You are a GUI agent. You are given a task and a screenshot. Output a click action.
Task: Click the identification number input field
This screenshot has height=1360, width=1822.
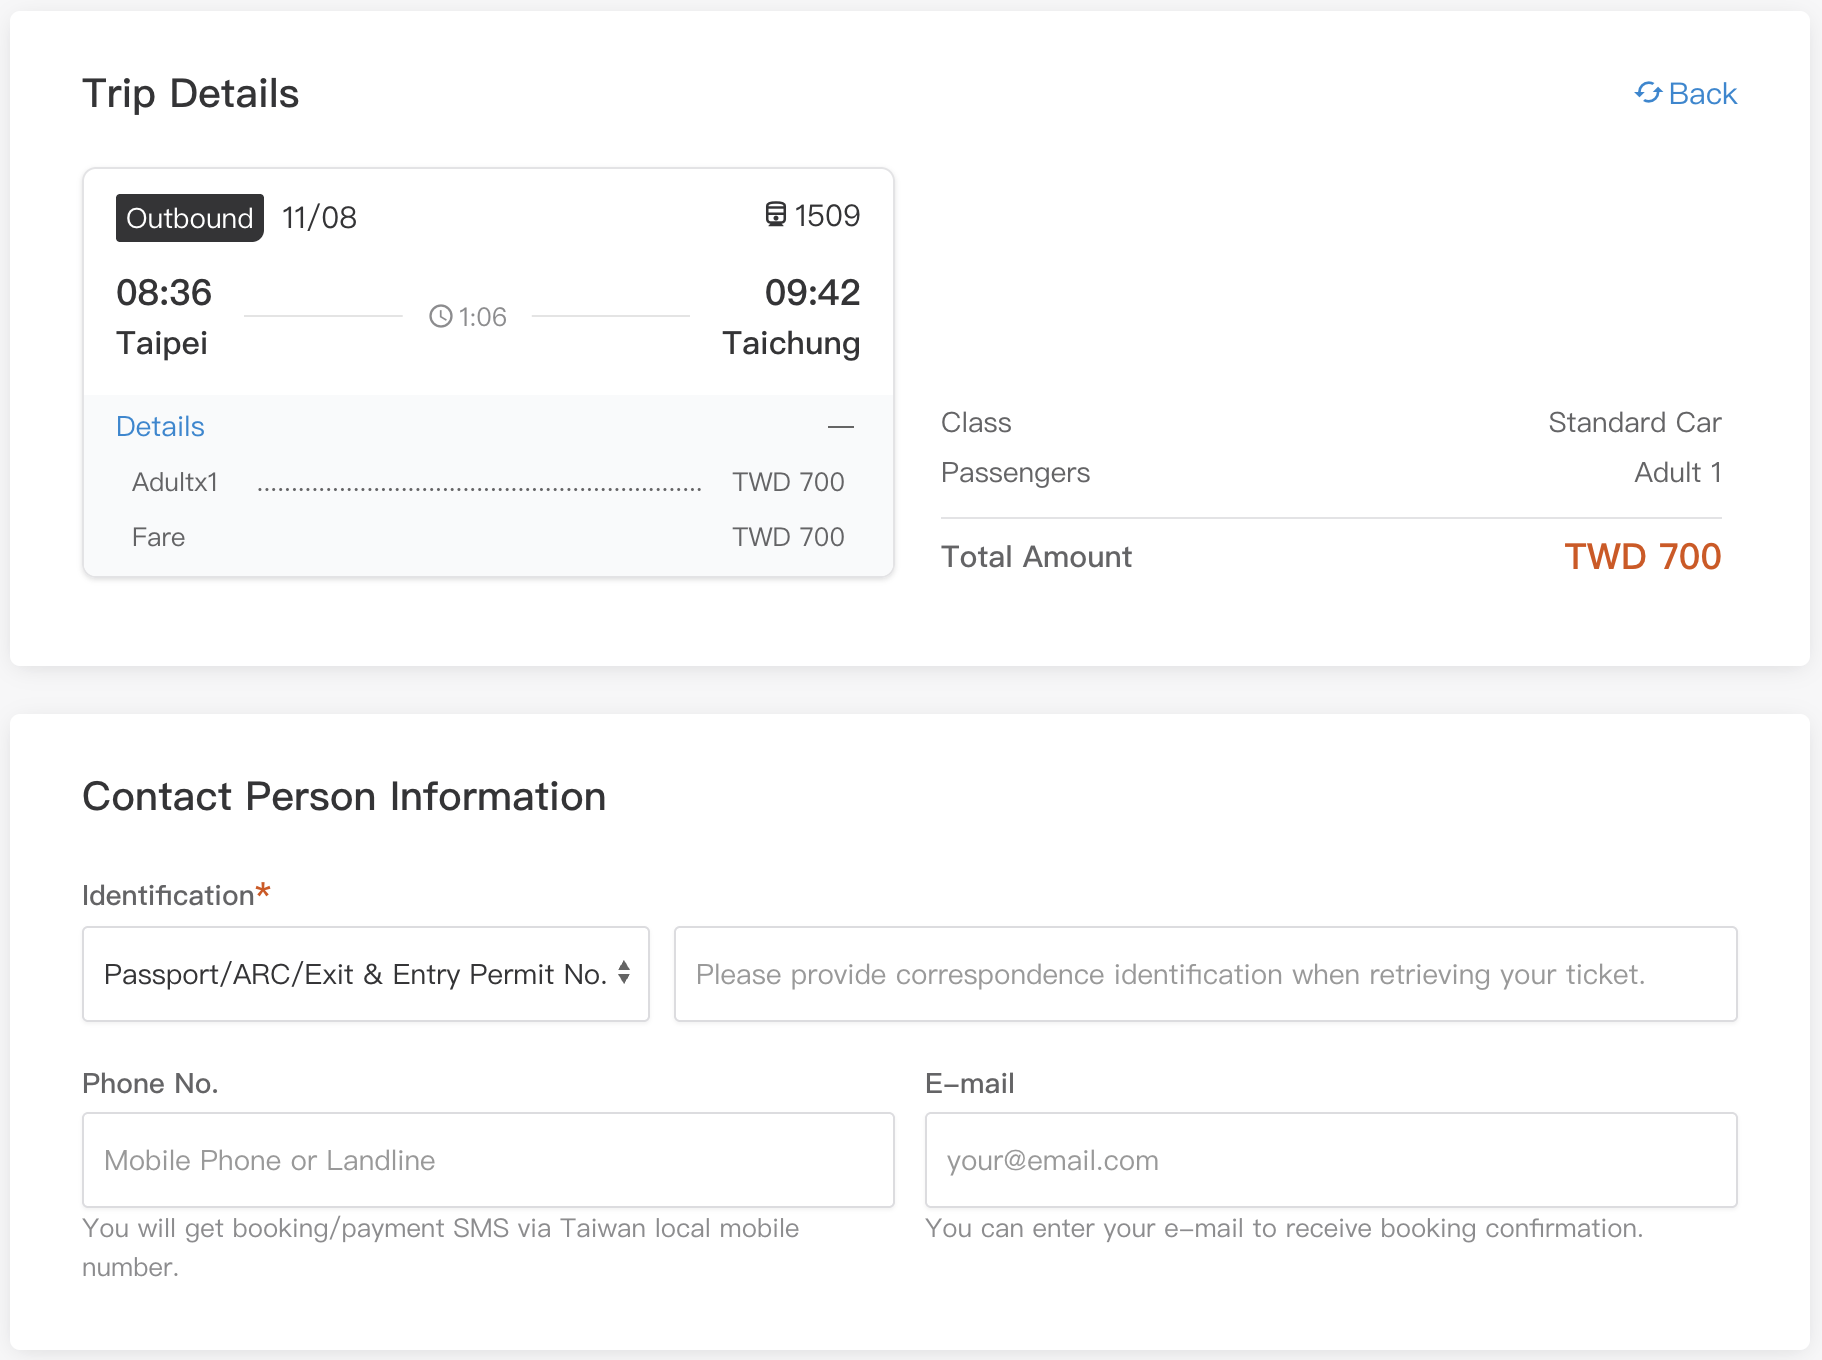tap(1205, 974)
